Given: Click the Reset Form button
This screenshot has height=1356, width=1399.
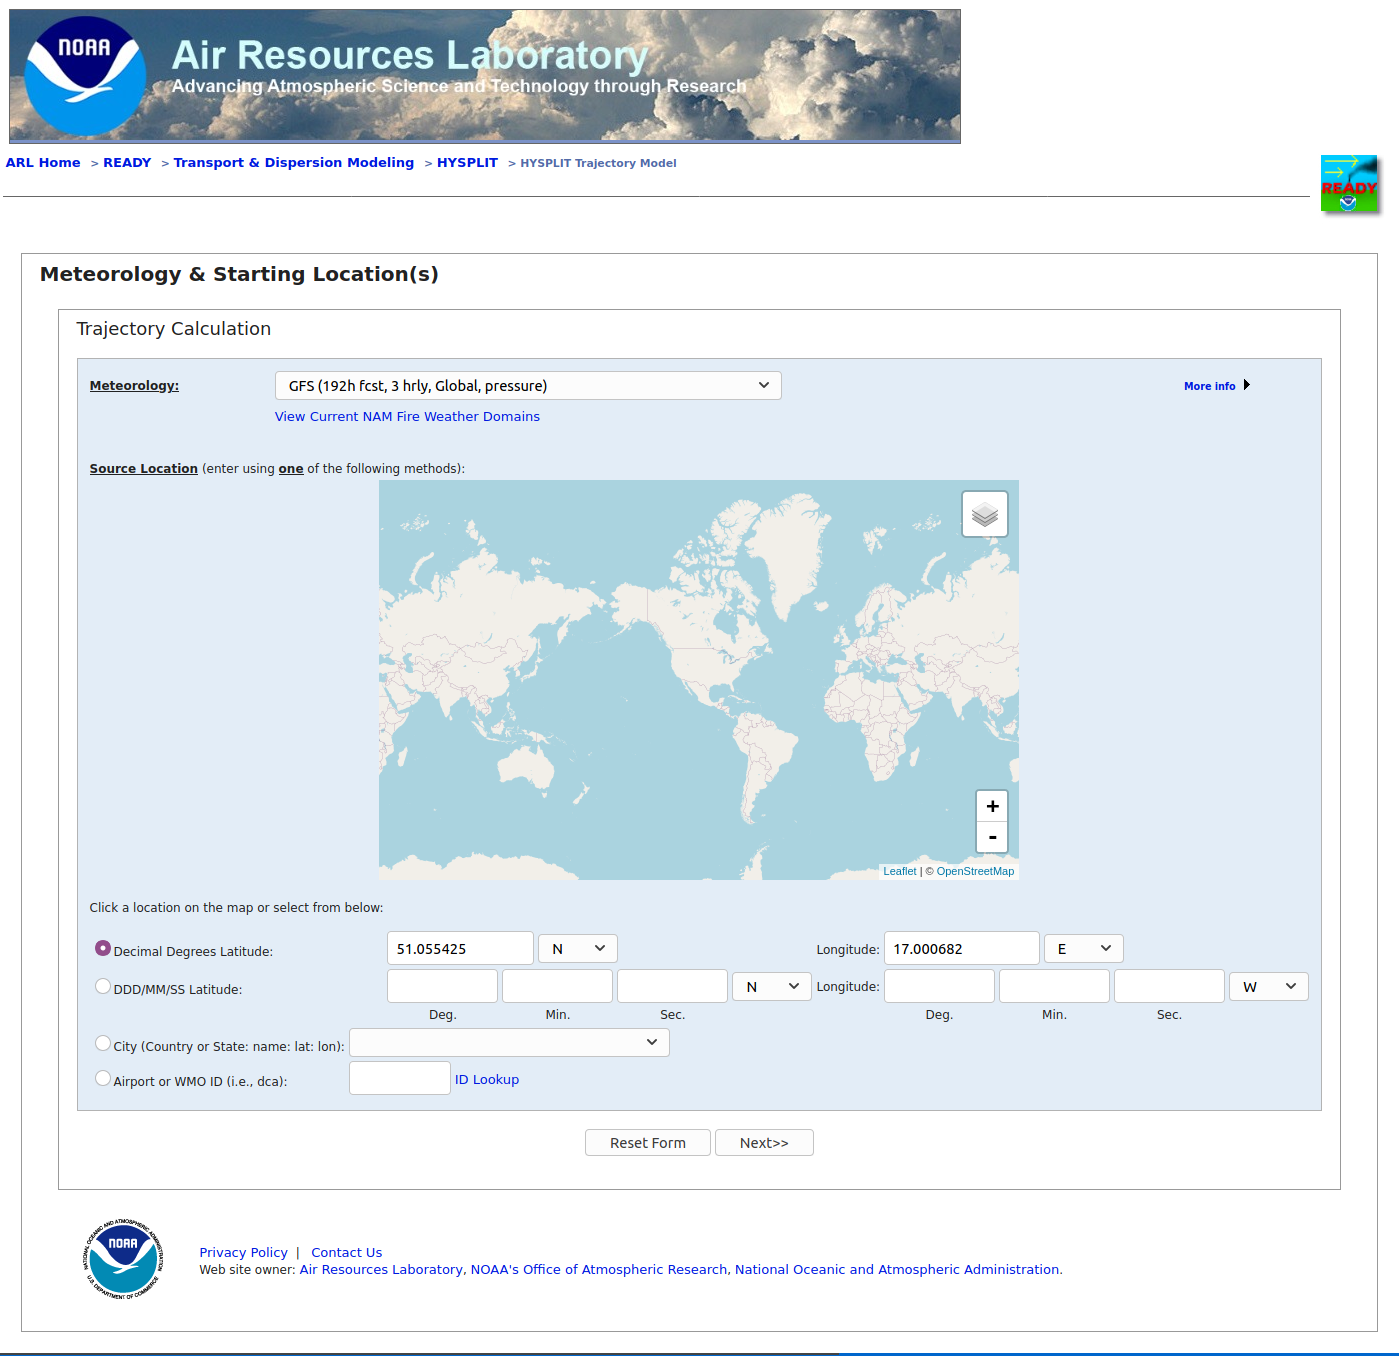Looking at the screenshot, I should 648,1142.
